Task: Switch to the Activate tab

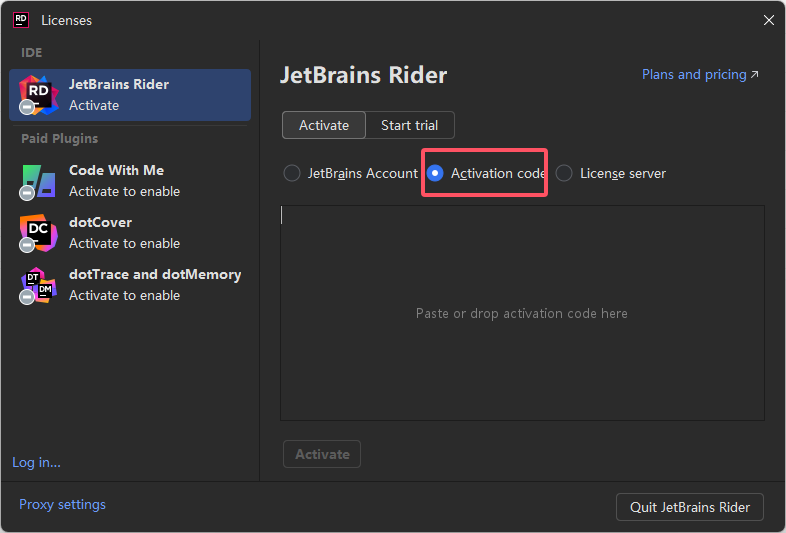Action: (x=324, y=125)
